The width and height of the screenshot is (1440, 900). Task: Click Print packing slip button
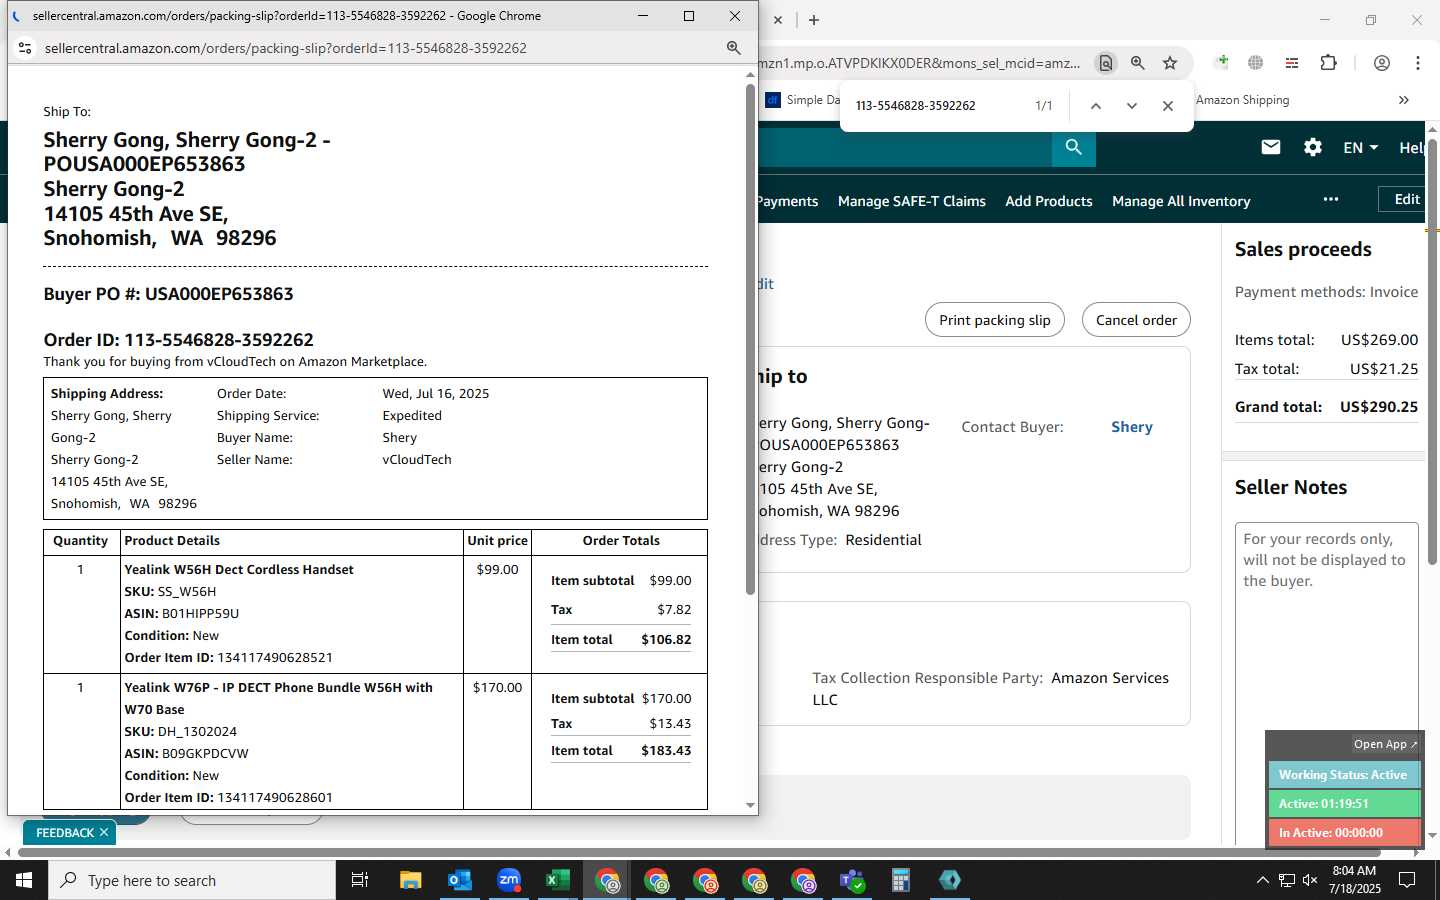point(995,320)
